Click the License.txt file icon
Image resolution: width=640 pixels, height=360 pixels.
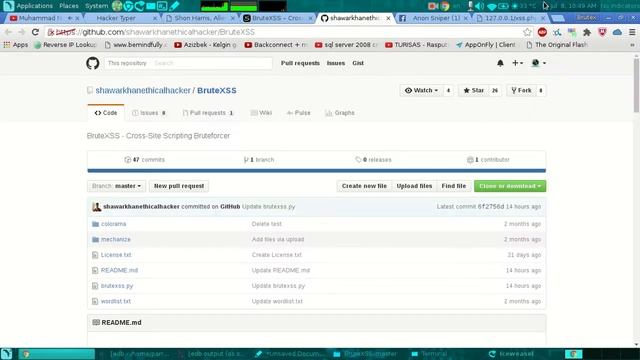[x=95, y=255]
